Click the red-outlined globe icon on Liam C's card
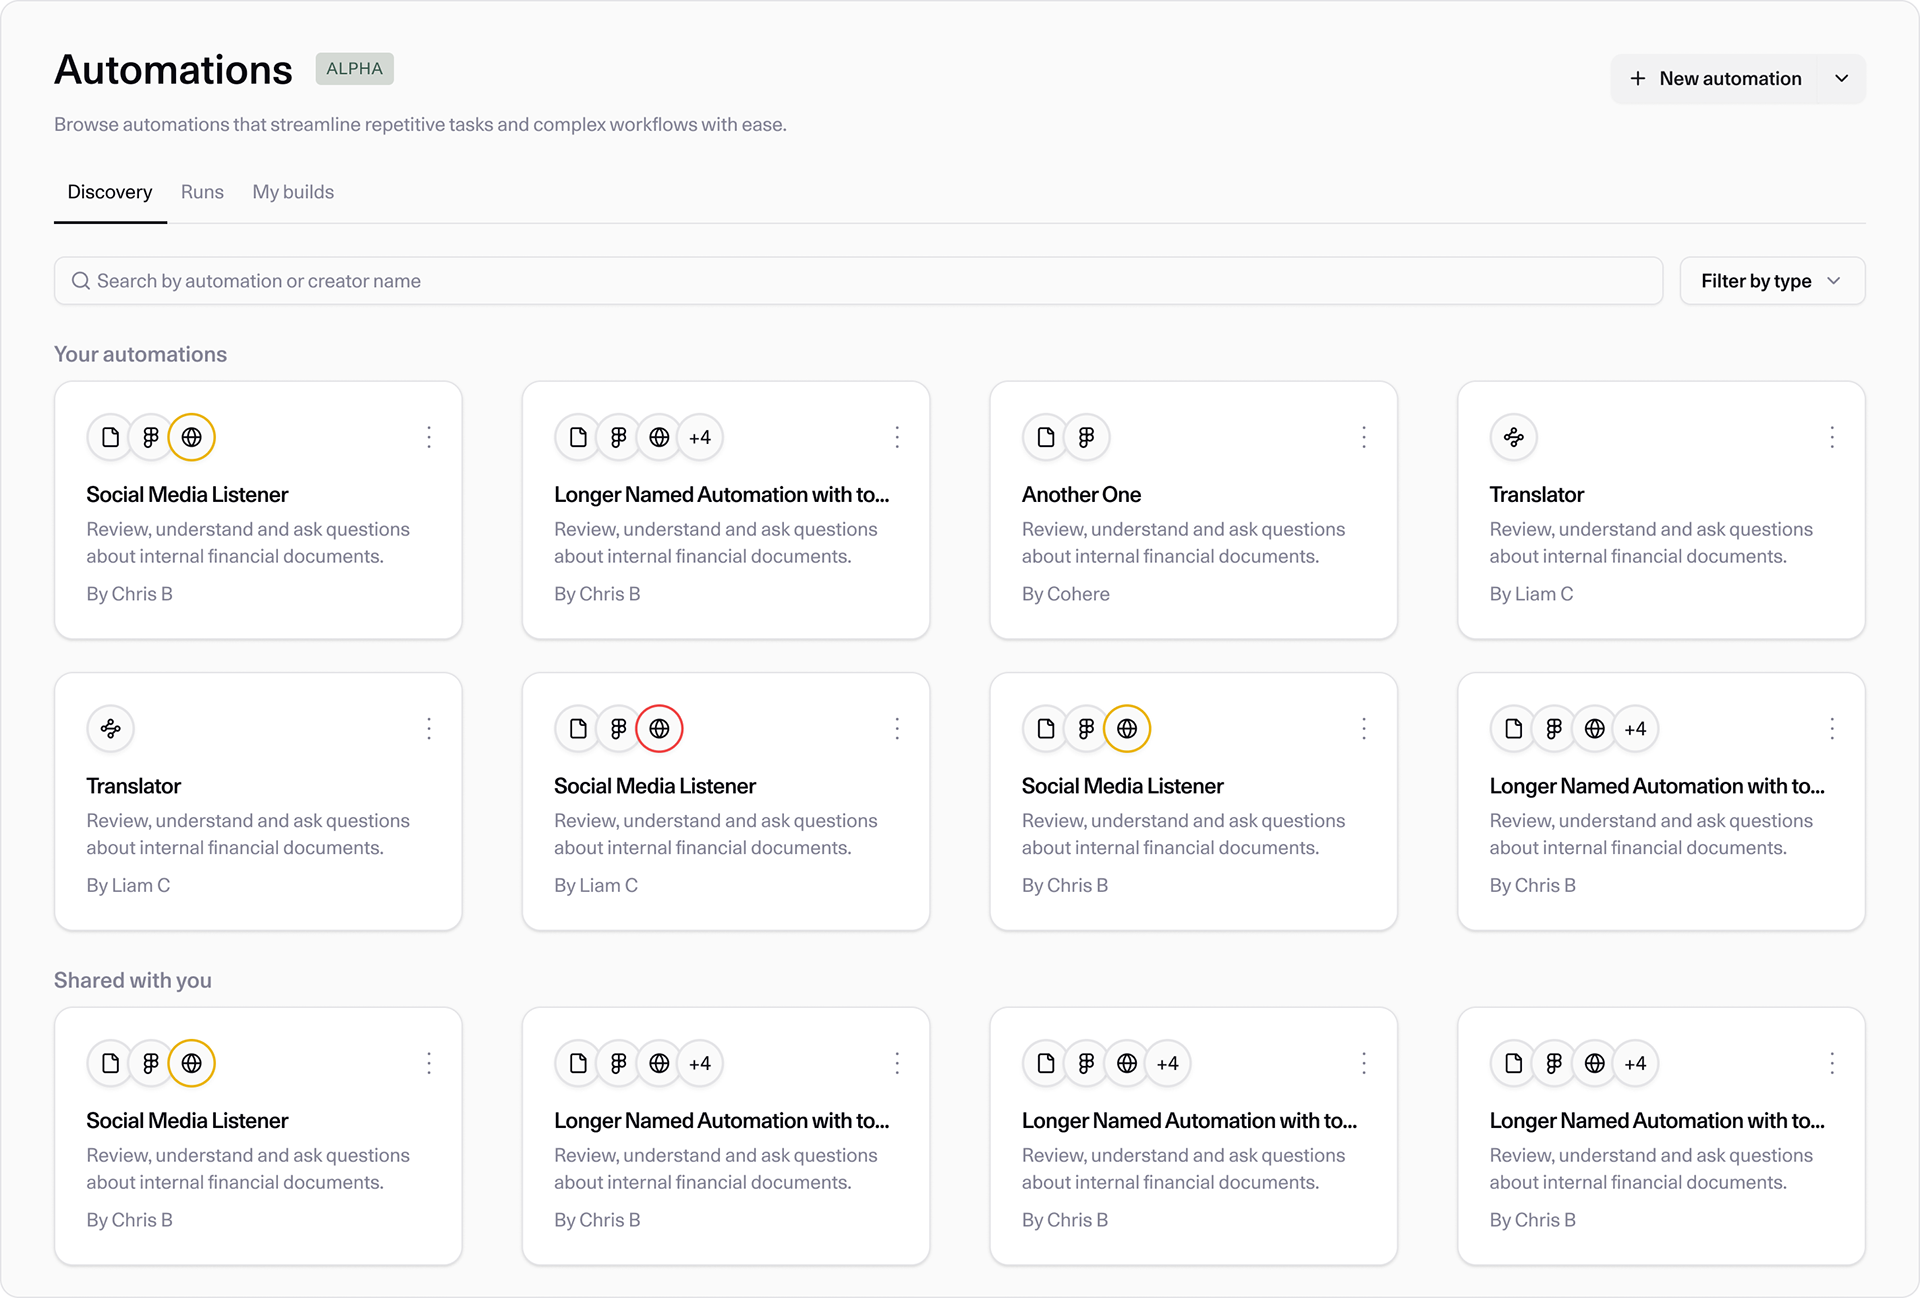Viewport: 1920px width, 1298px height. coord(659,729)
